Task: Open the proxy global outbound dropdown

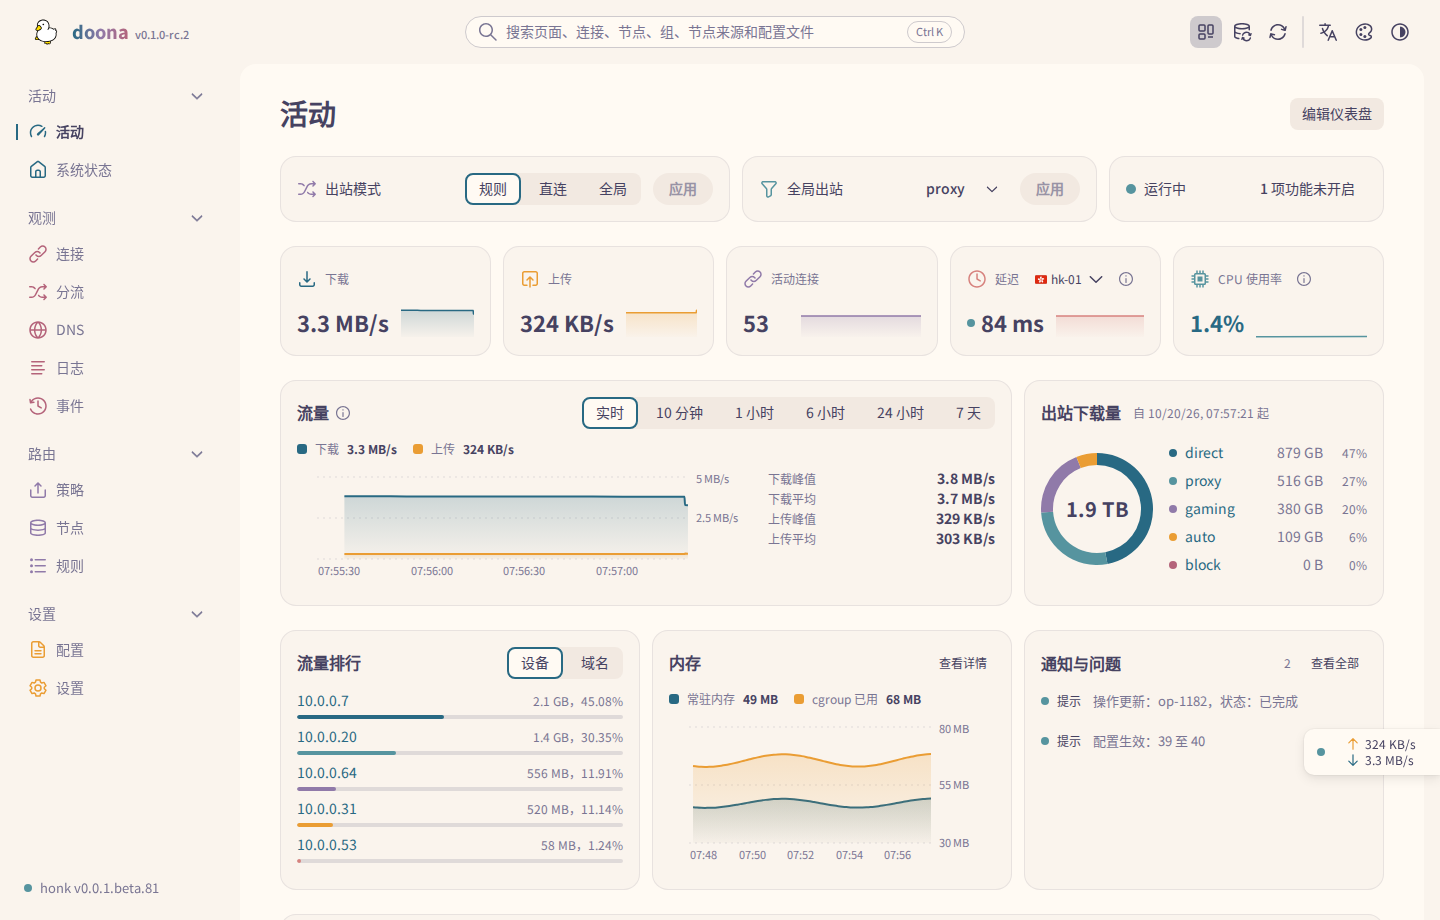Action: (x=962, y=189)
